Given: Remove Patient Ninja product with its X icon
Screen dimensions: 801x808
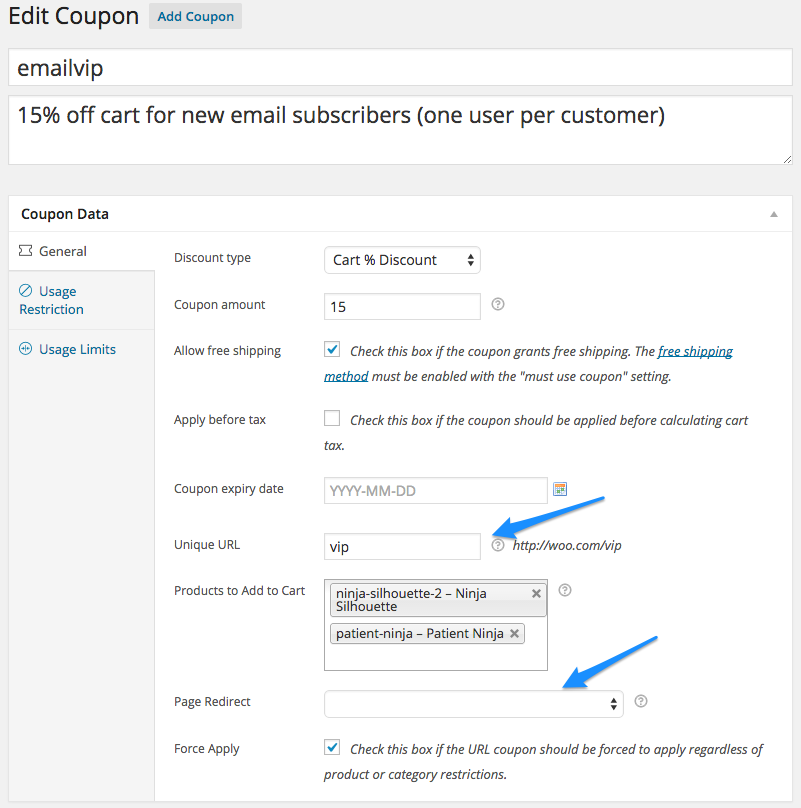Looking at the screenshot, I should click(x=514, y=633).
